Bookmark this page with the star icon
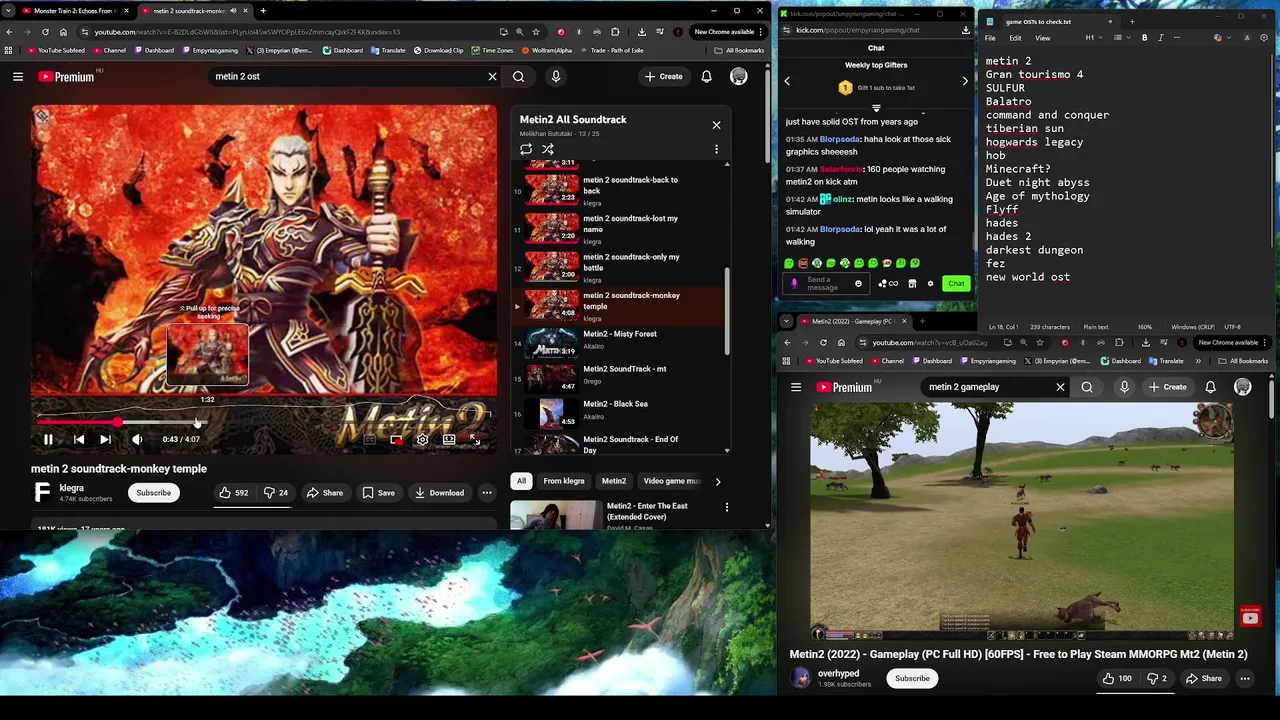Image resolution: width=1280 pixels, height=720 pixels. coord(536,32)
